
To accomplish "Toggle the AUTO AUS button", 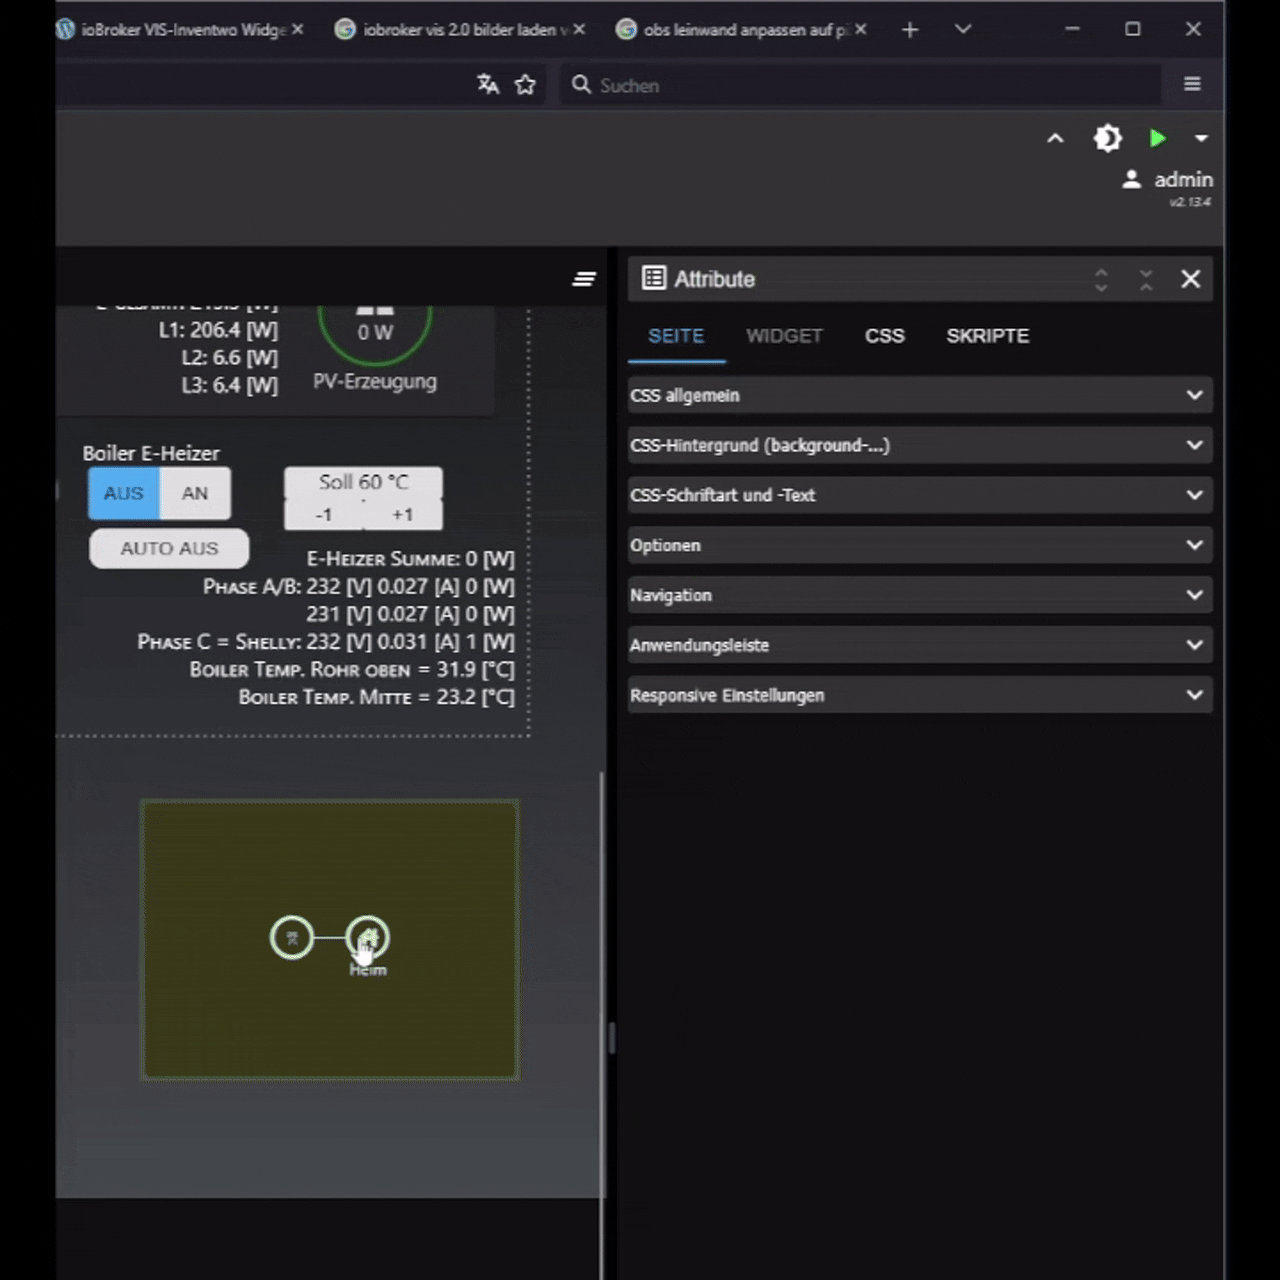I will [x=169, y=548].
